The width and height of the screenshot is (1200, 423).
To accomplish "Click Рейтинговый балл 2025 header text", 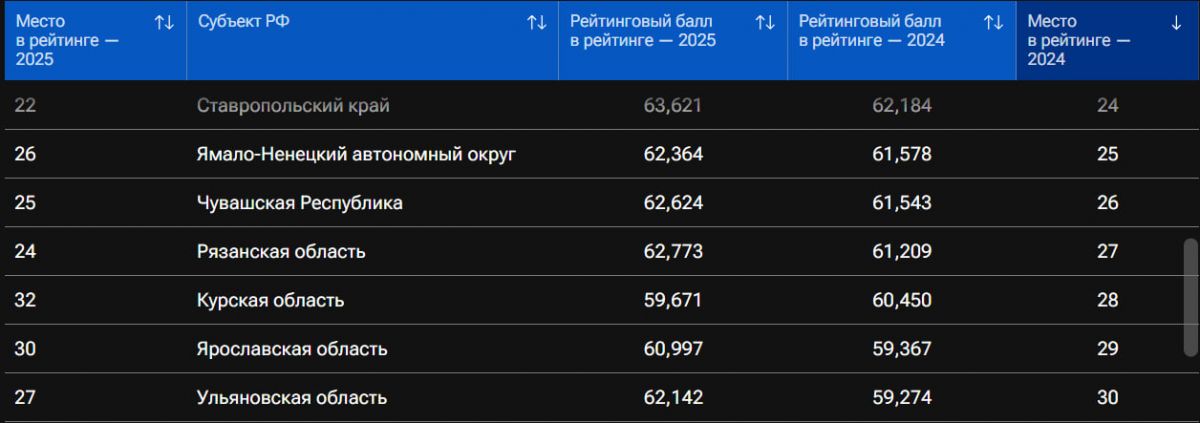I will coord(642,31).
